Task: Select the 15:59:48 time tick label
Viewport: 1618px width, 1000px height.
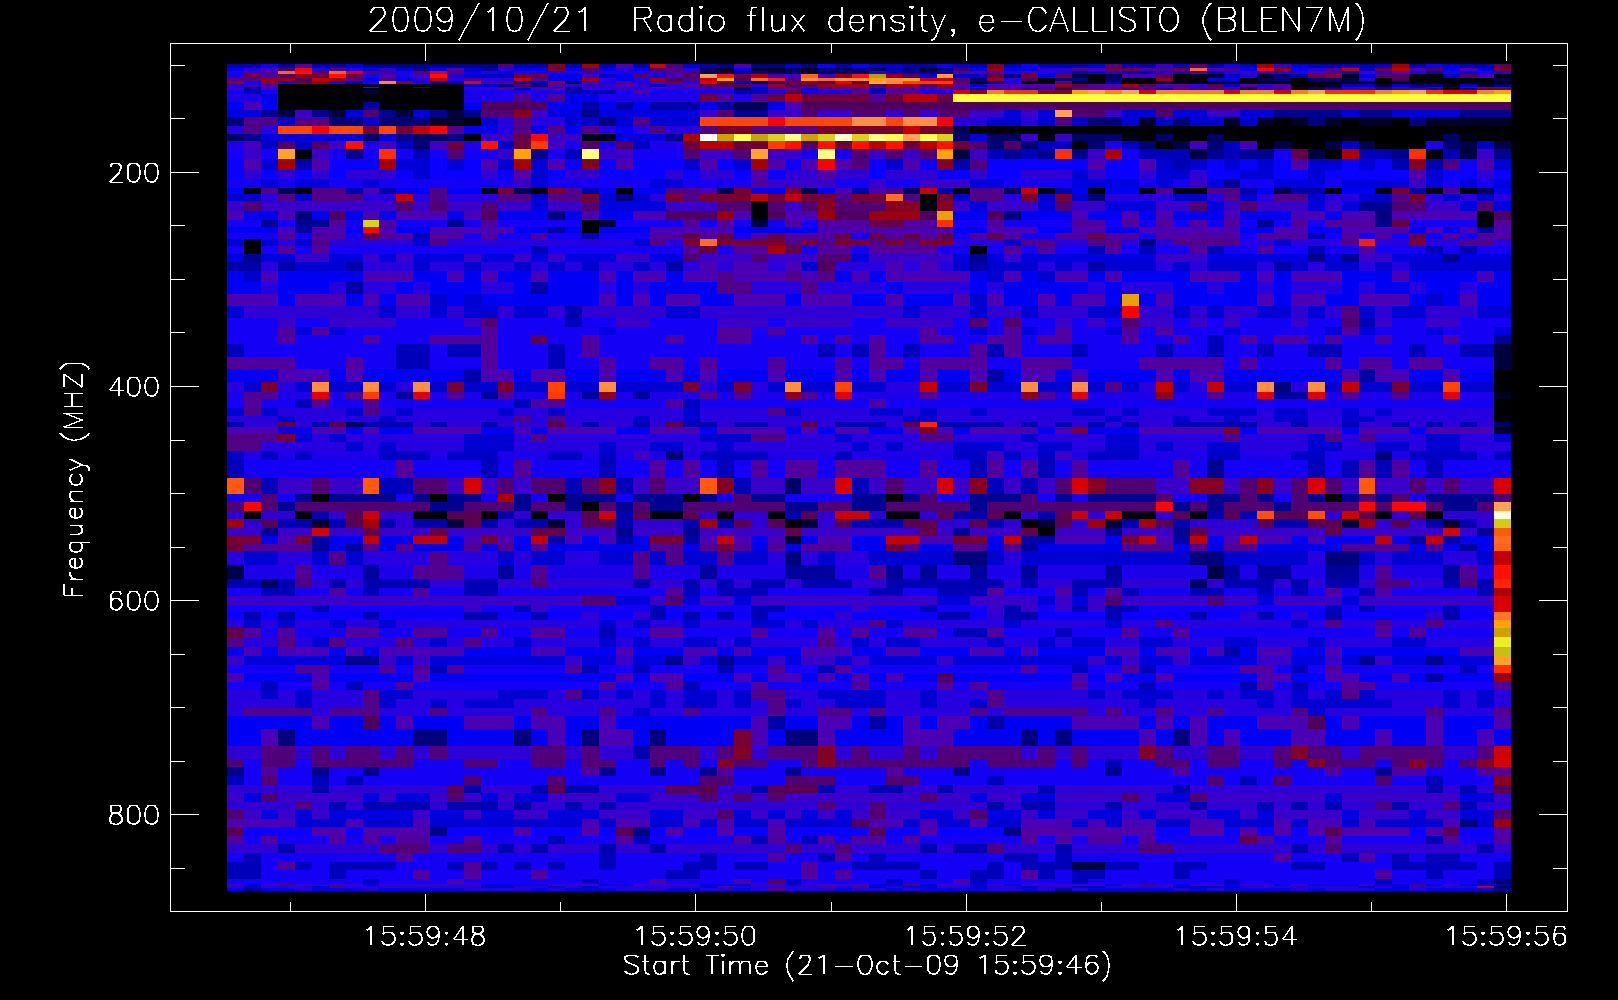Action: [x=425, y=936]
